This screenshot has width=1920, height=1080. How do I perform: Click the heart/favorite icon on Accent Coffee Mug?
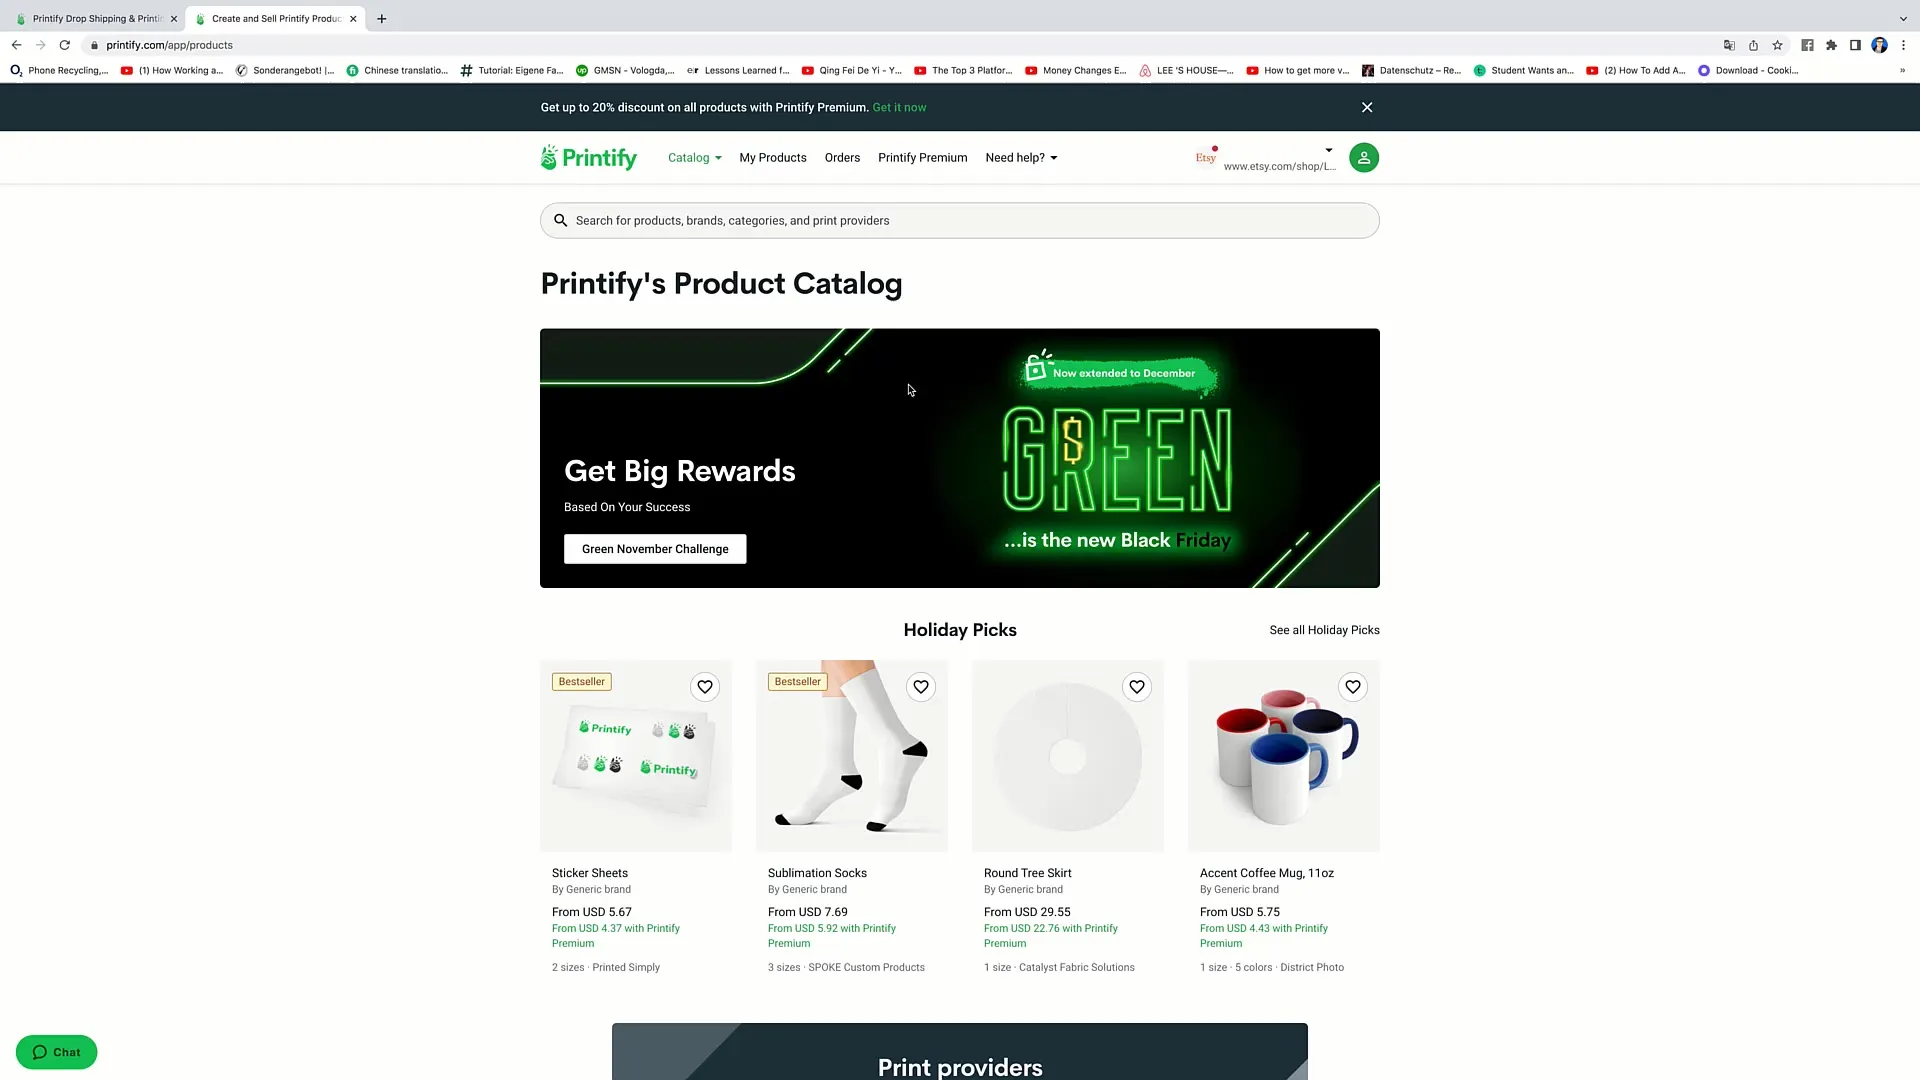click(1353, 686)
